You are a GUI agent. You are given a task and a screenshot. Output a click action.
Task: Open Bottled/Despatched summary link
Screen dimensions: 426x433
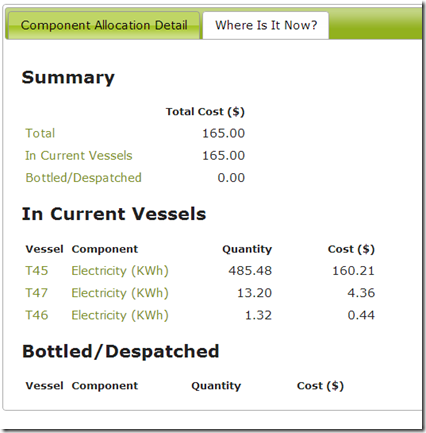[83, 178]
